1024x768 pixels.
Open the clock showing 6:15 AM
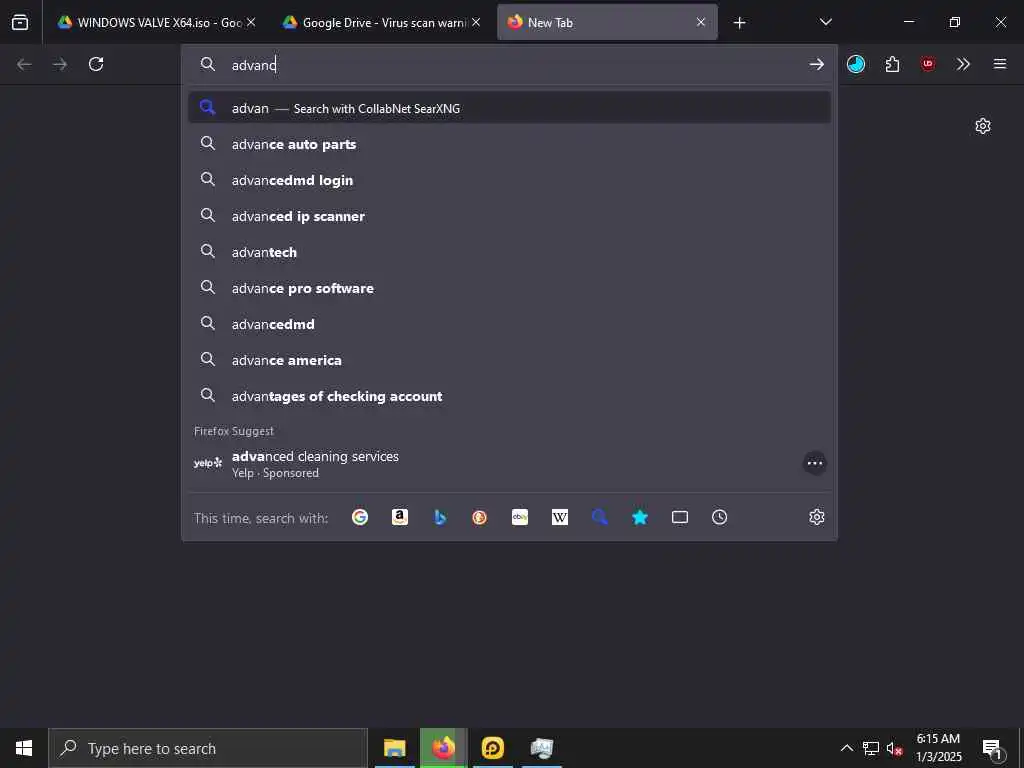[x=938, y=748]
